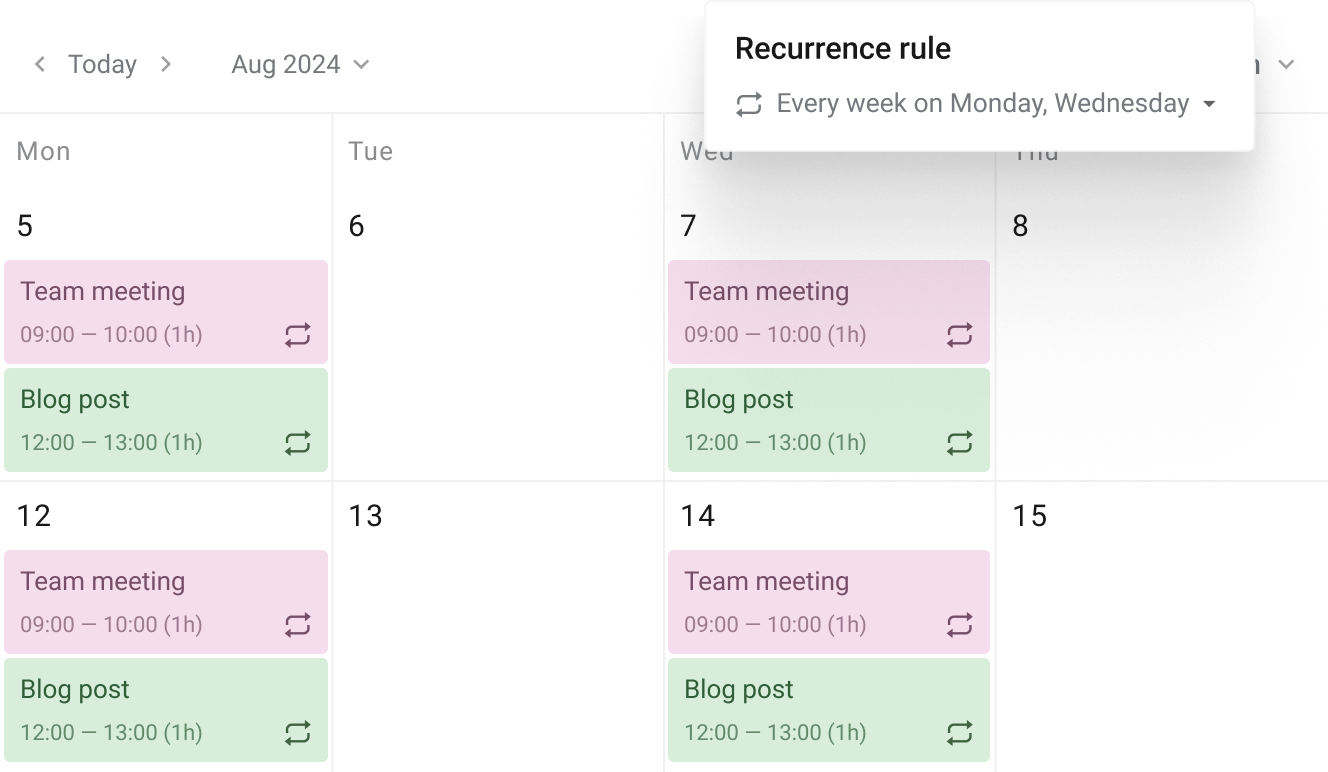Select the 'Recurrence rule' popup heading

(x=843, y=48)
